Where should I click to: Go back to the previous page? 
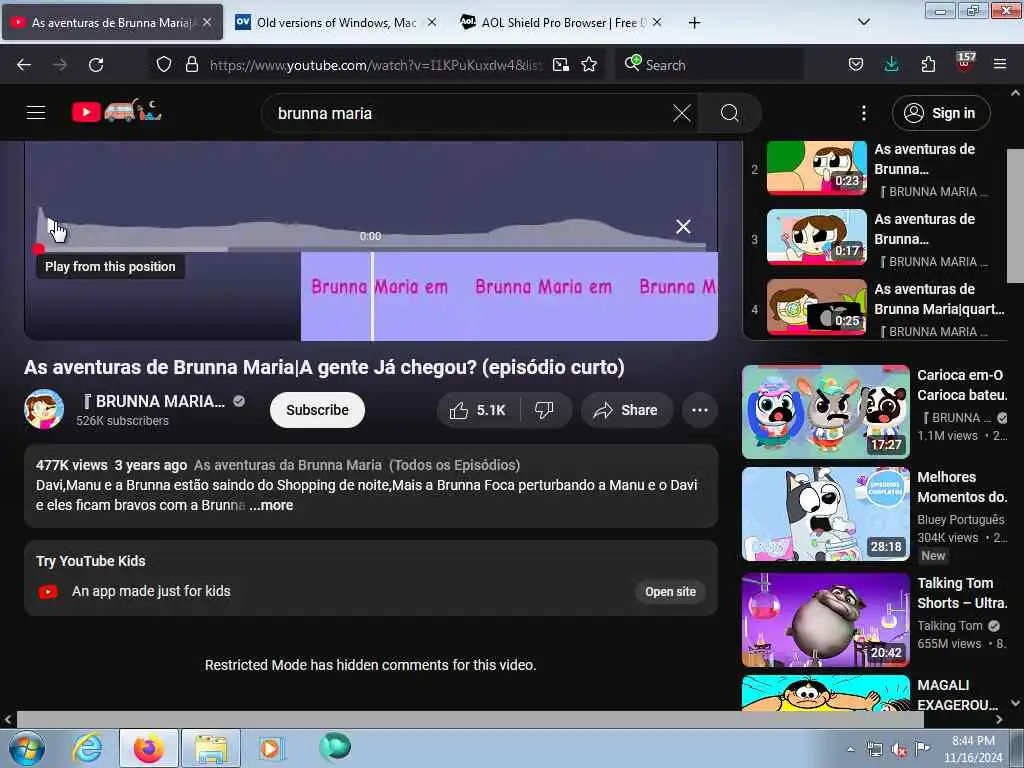point(24,65)
